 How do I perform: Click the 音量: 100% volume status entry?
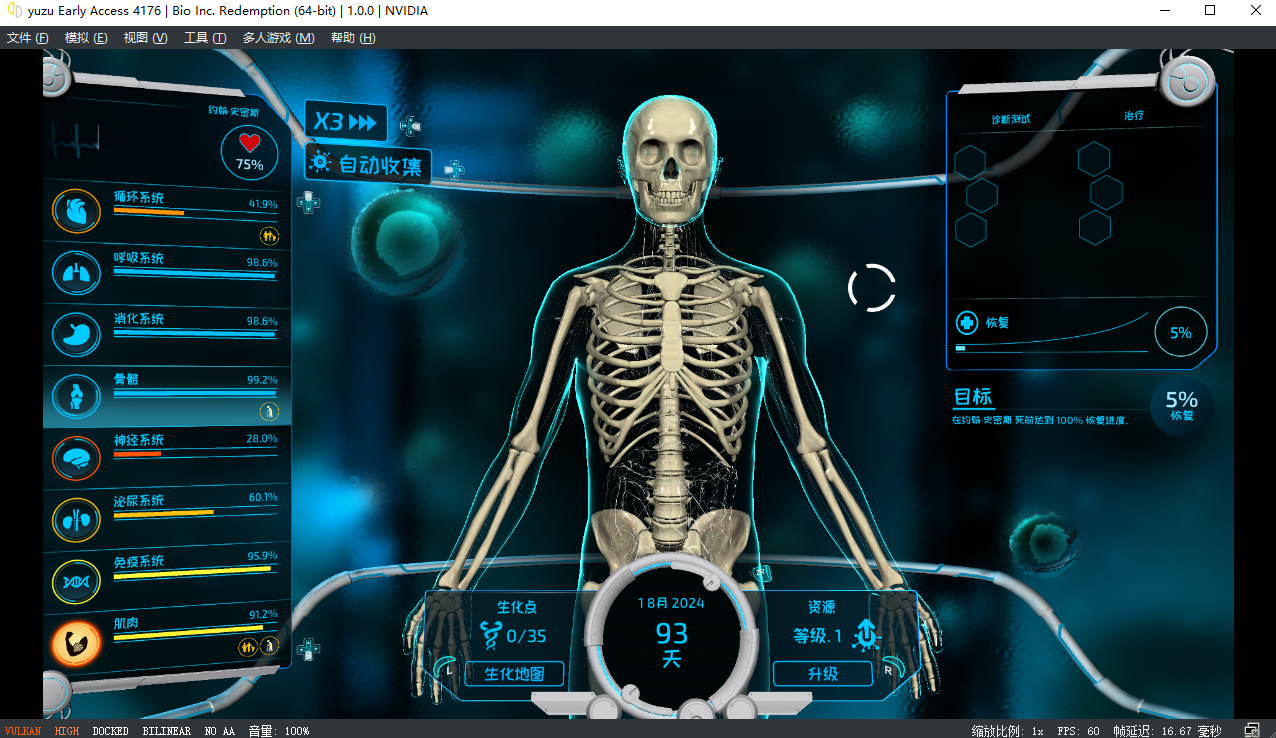[278, 731]
